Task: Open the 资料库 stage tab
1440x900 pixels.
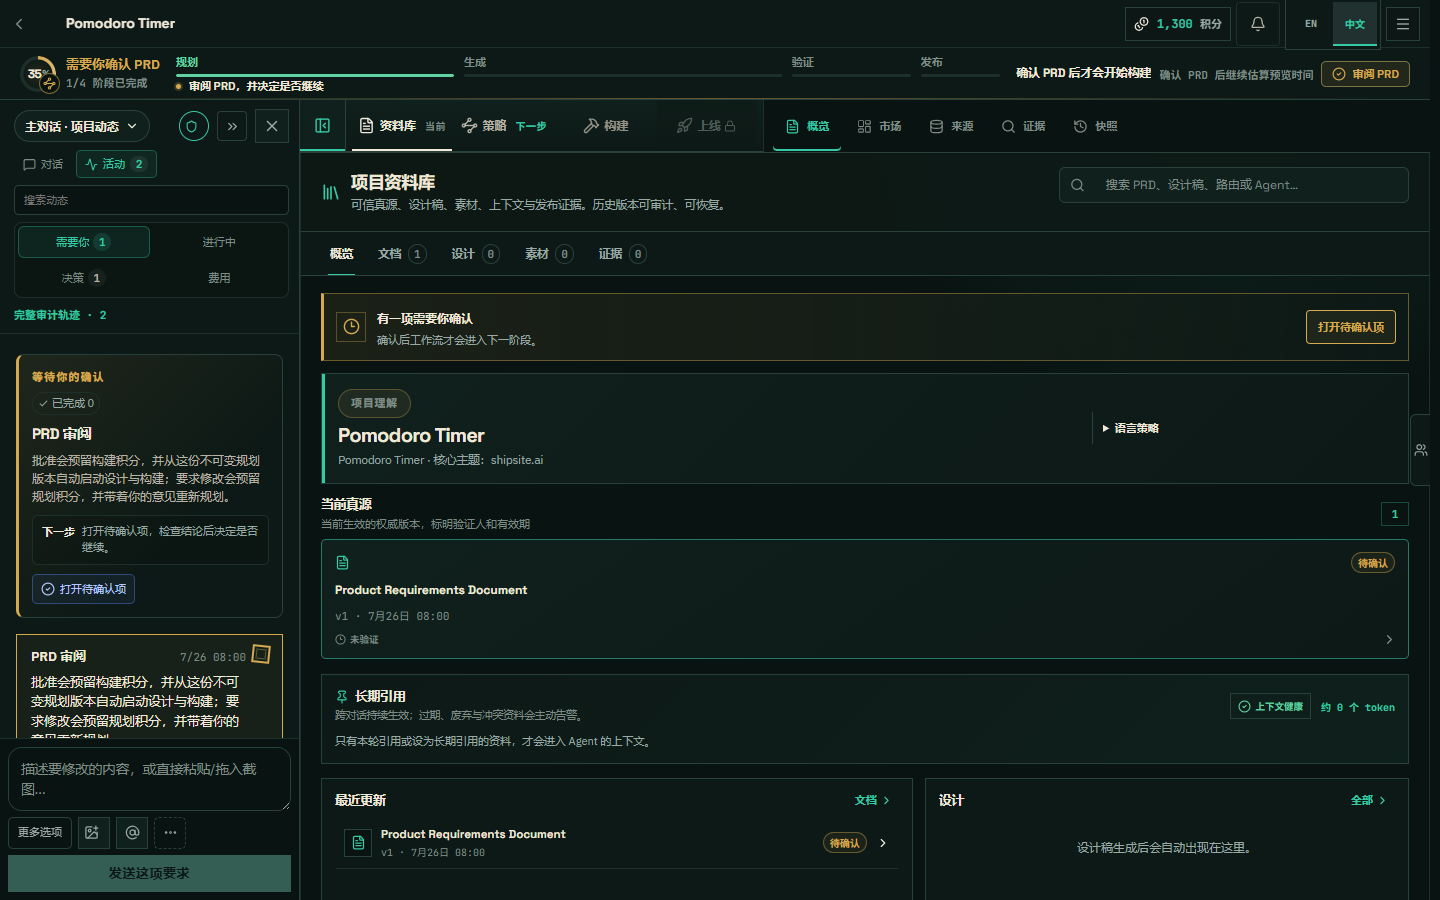Action: [402, 126]
